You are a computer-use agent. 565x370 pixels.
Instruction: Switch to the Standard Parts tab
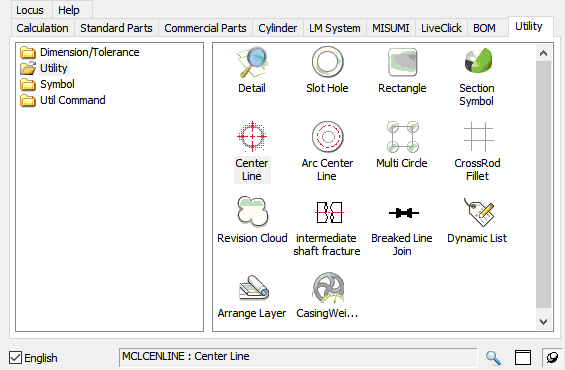click(116, 28)
